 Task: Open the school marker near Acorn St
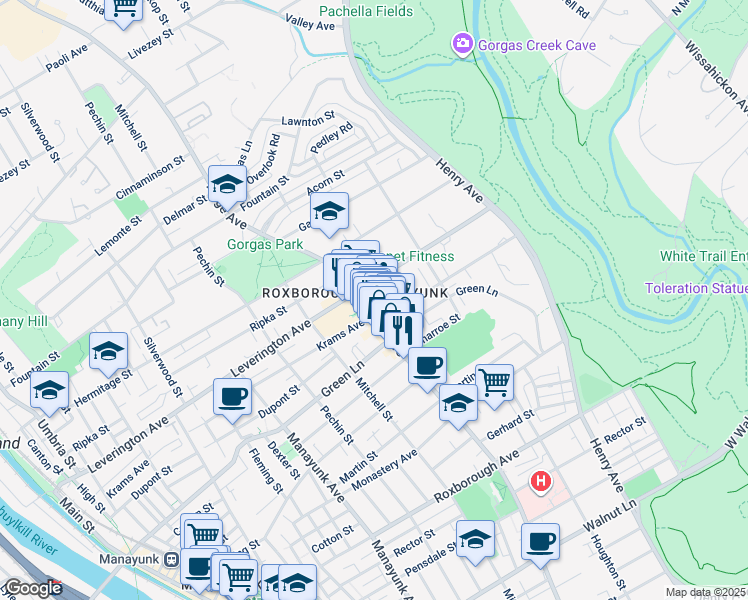pyautogui.click(x=329, y=212)
